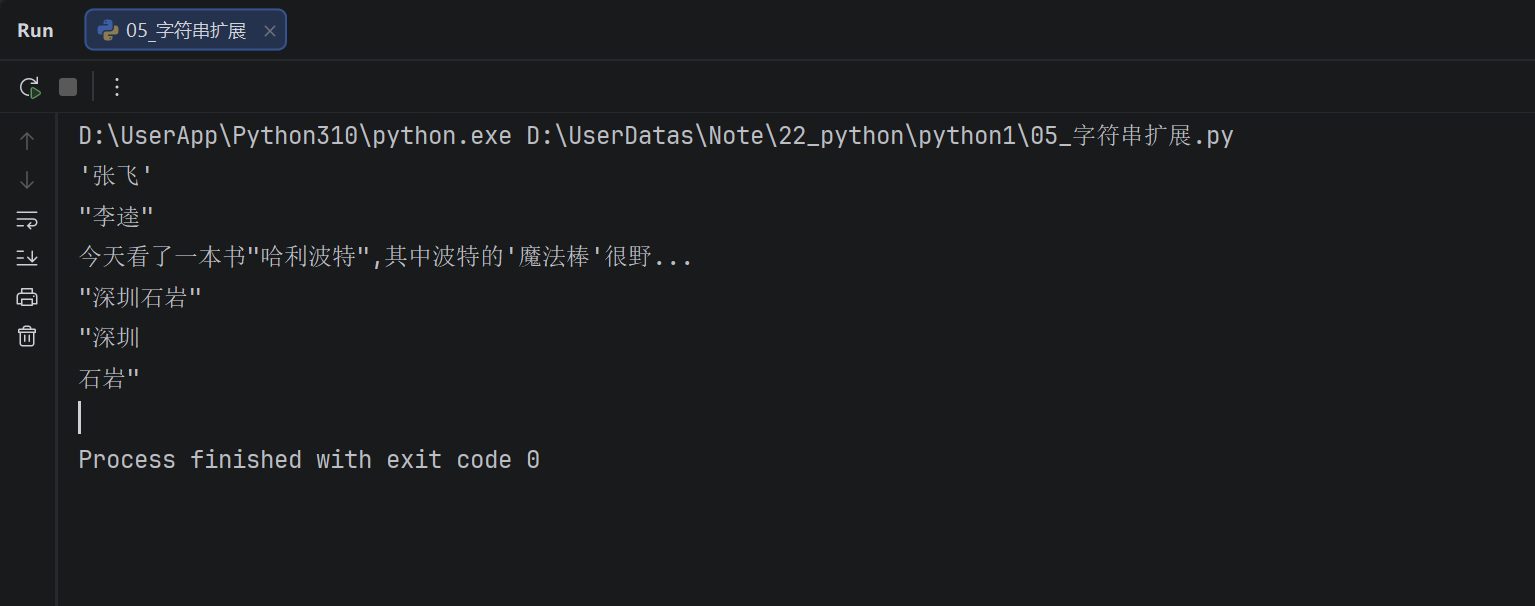Toggle soft-wrap for console output

point(27,219)
